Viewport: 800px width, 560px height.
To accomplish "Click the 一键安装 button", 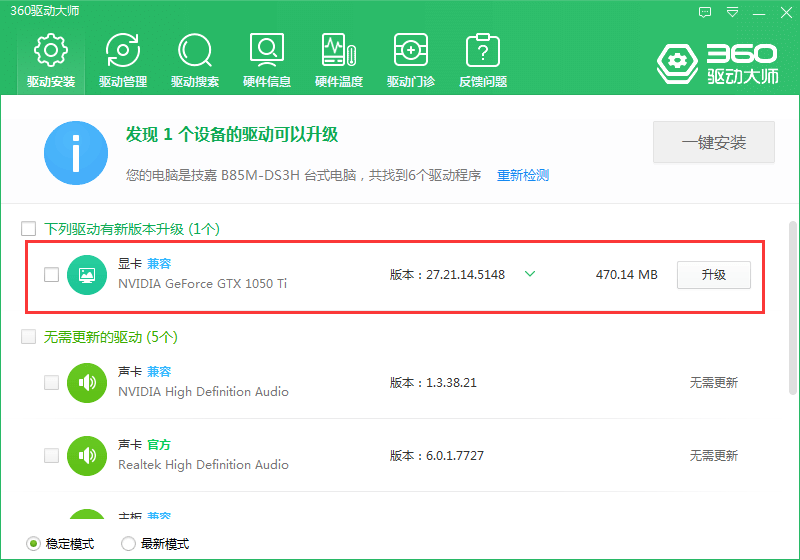I will click(714, 142).
